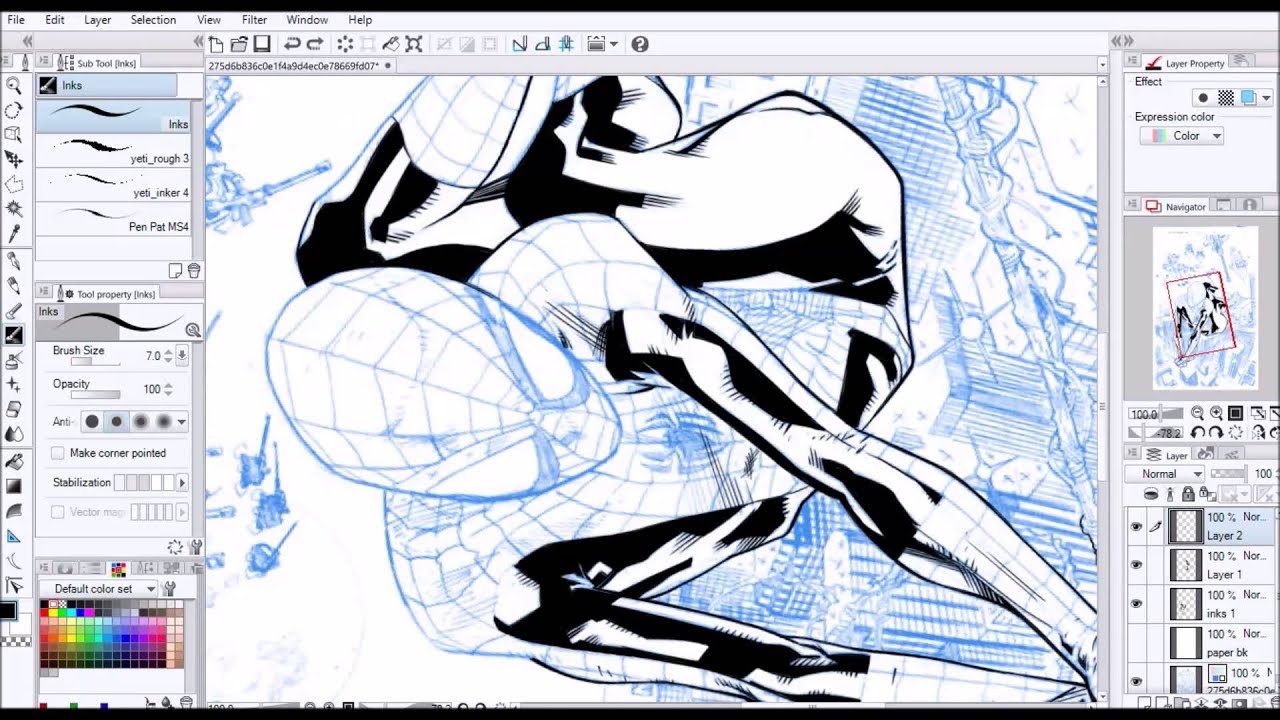Select the Ruler triangle tool
This screenshot has width=1280, height=720.
14,536
